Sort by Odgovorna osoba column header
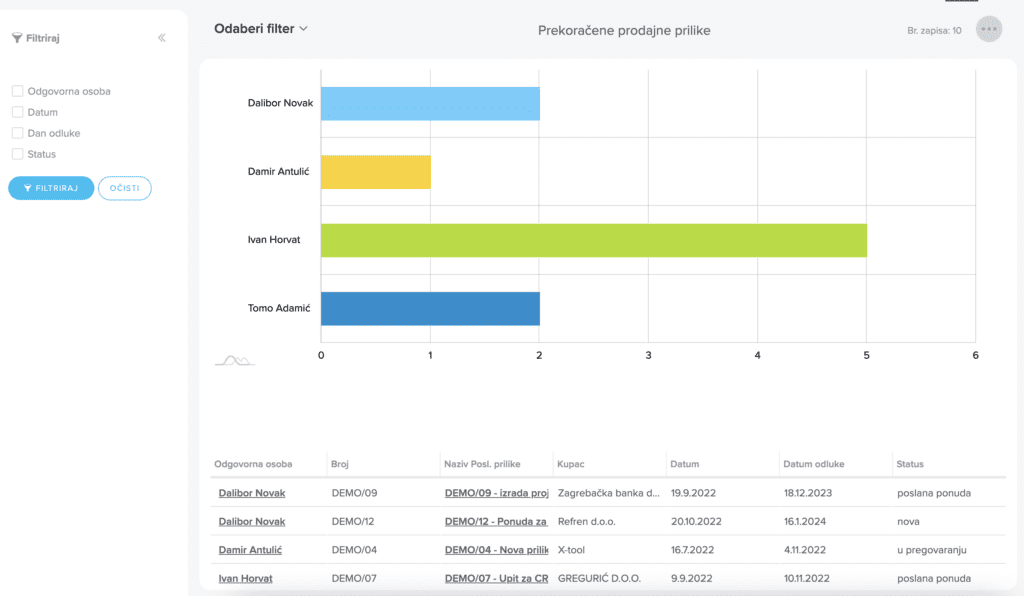The image size is (1024, 596). pos(253,464)
